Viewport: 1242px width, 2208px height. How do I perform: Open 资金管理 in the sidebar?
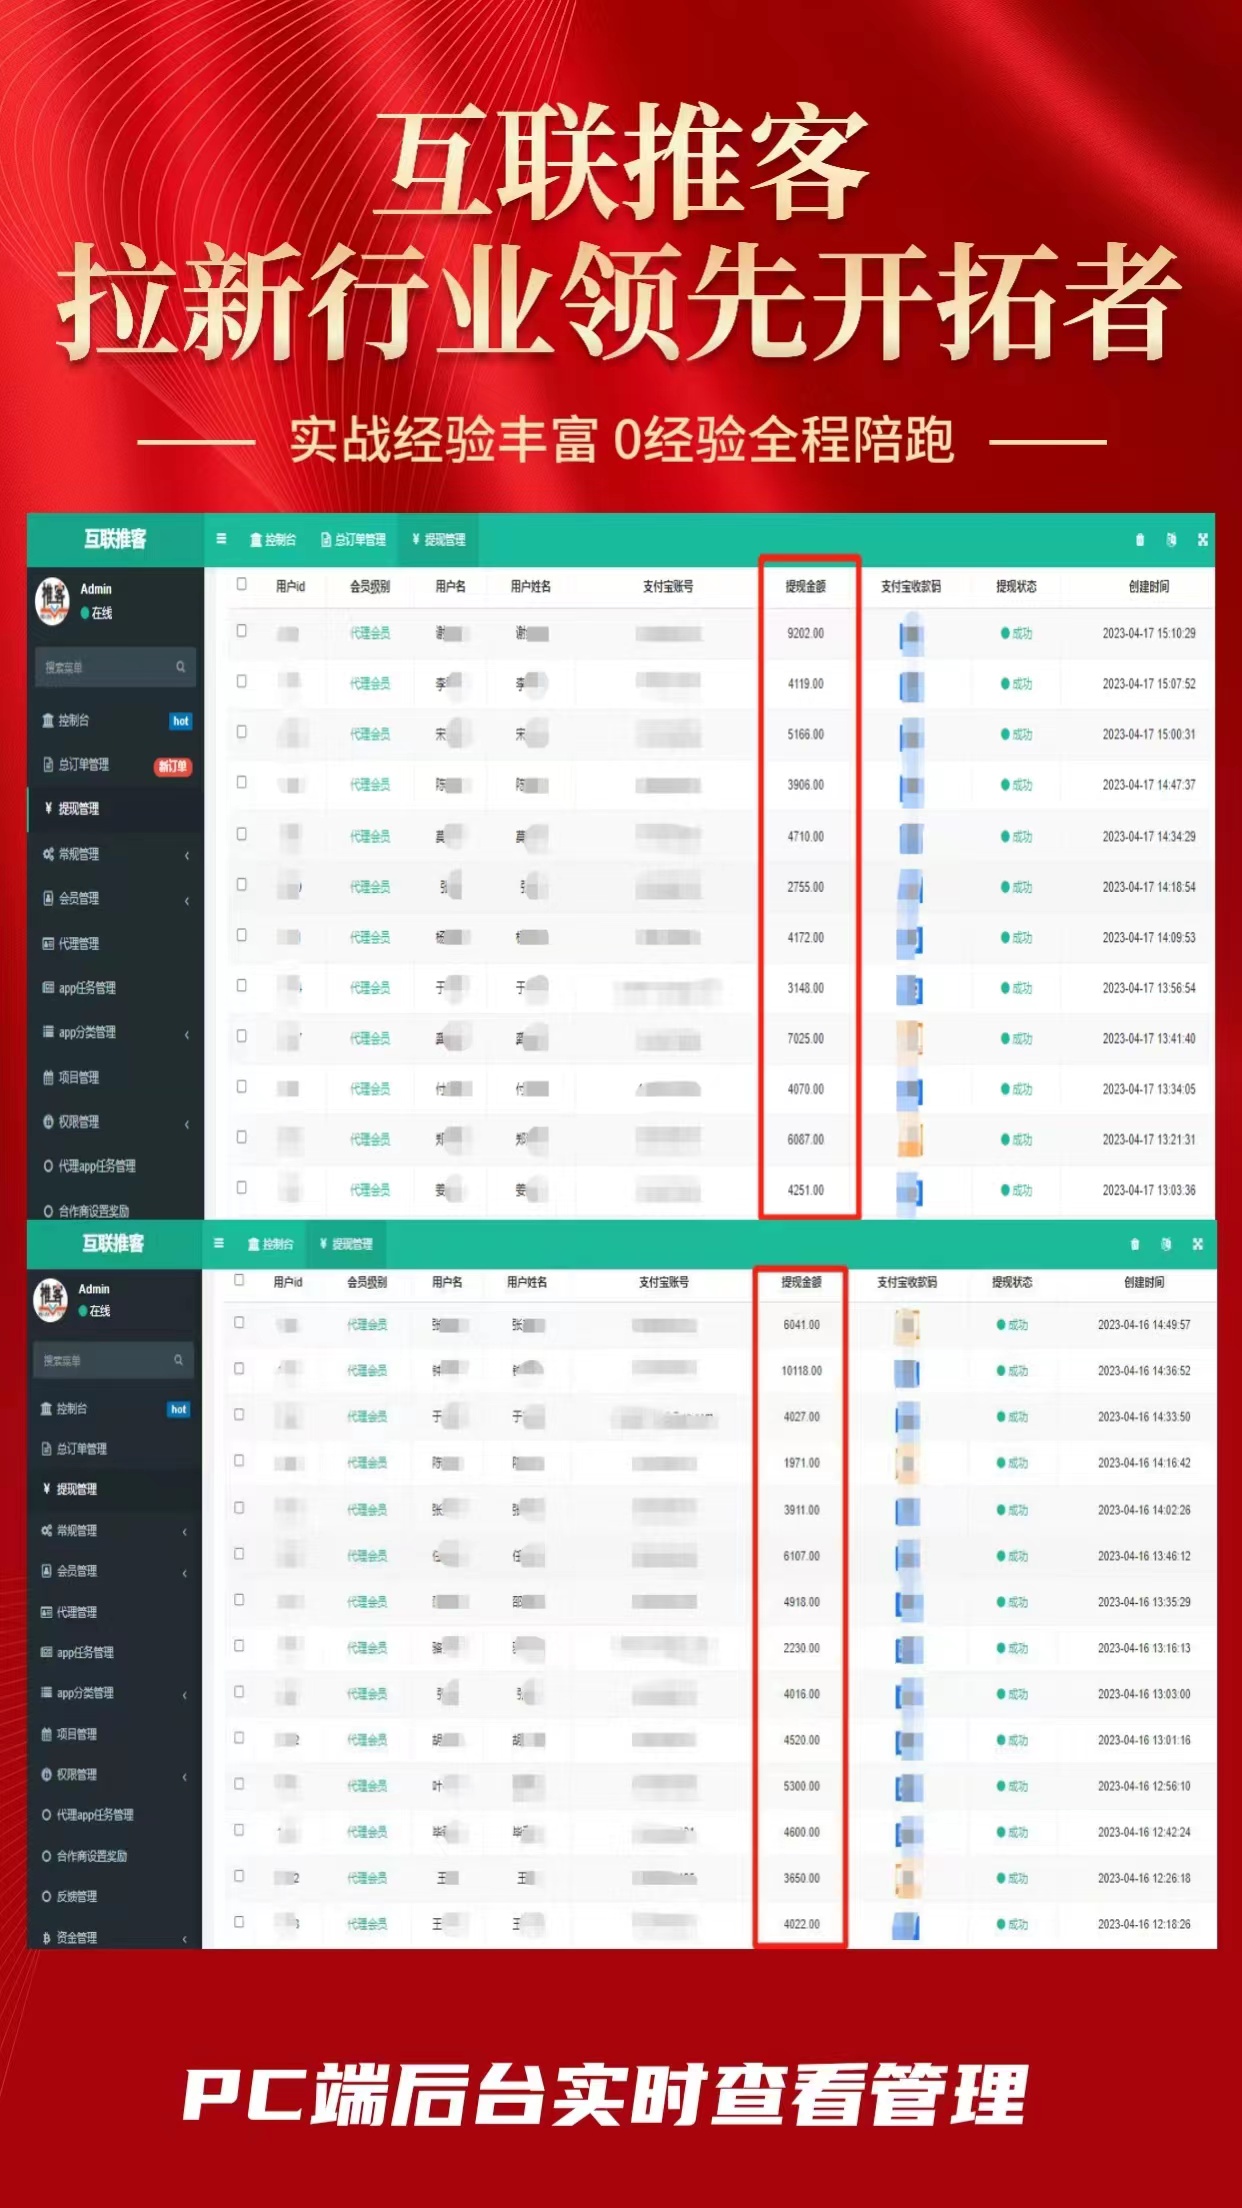click(77, 1937)
